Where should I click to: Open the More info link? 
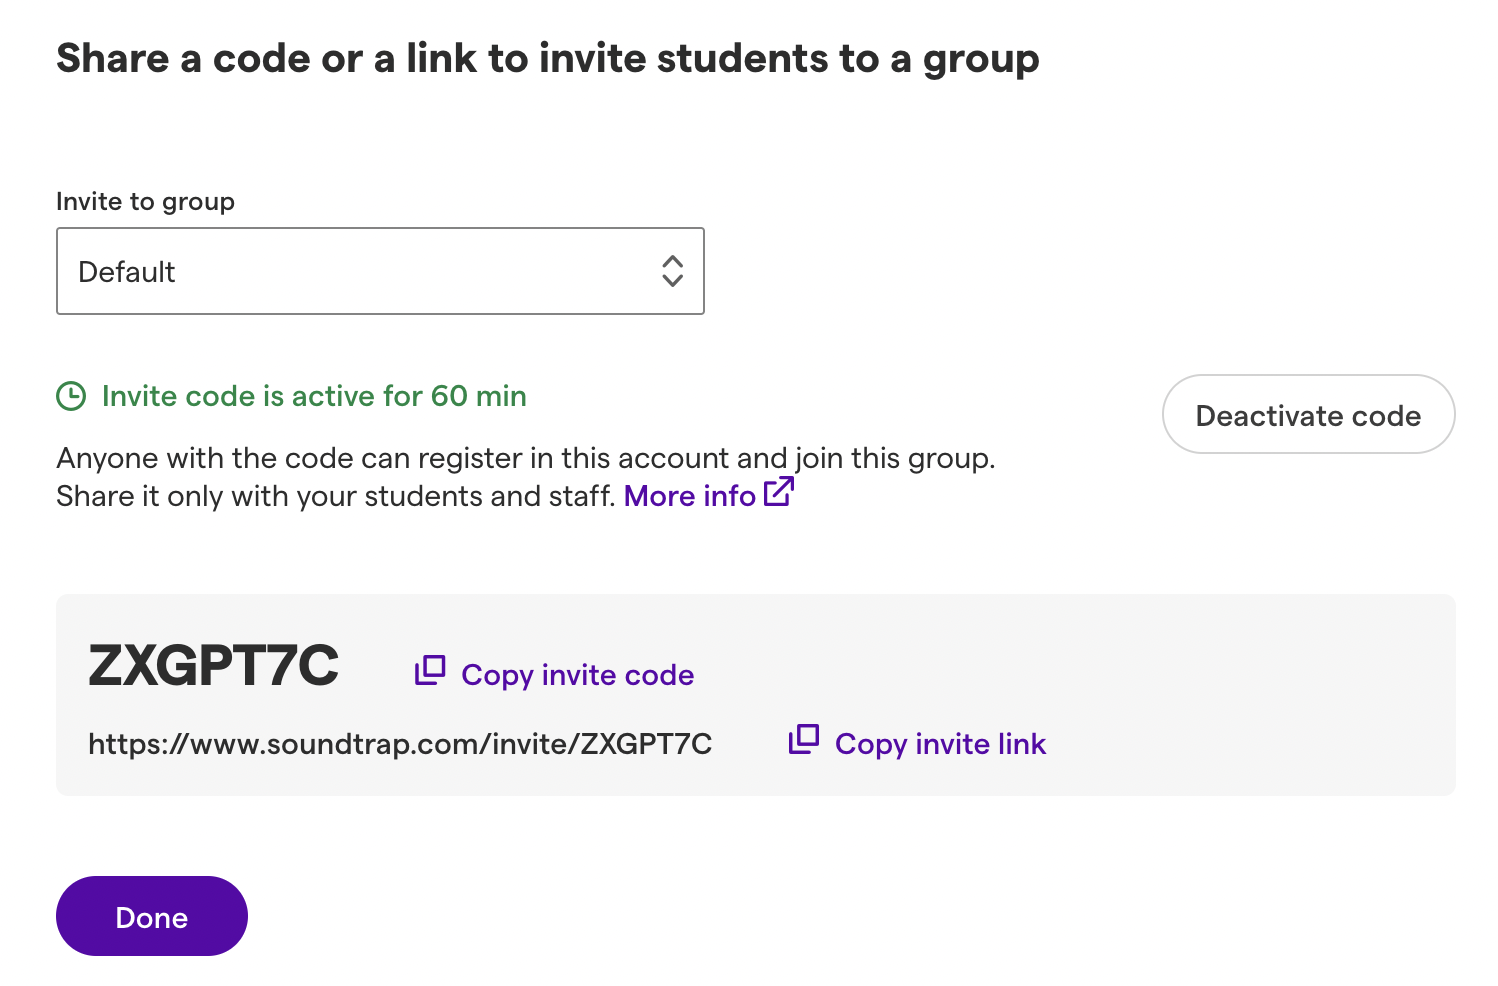[x=690, y=495]
